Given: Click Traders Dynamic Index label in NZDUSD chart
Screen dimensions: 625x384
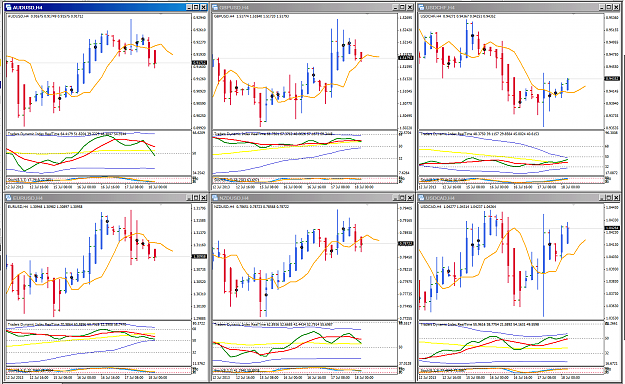Looking at the screenshot, I should click(273, 325).
